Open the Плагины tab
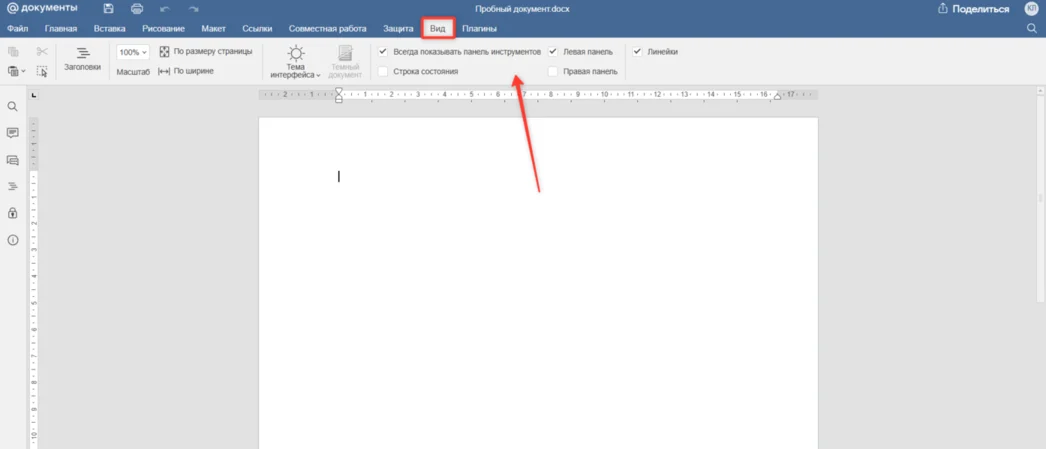This screenshot has width=1046, height=449. [x=479, y=29]
